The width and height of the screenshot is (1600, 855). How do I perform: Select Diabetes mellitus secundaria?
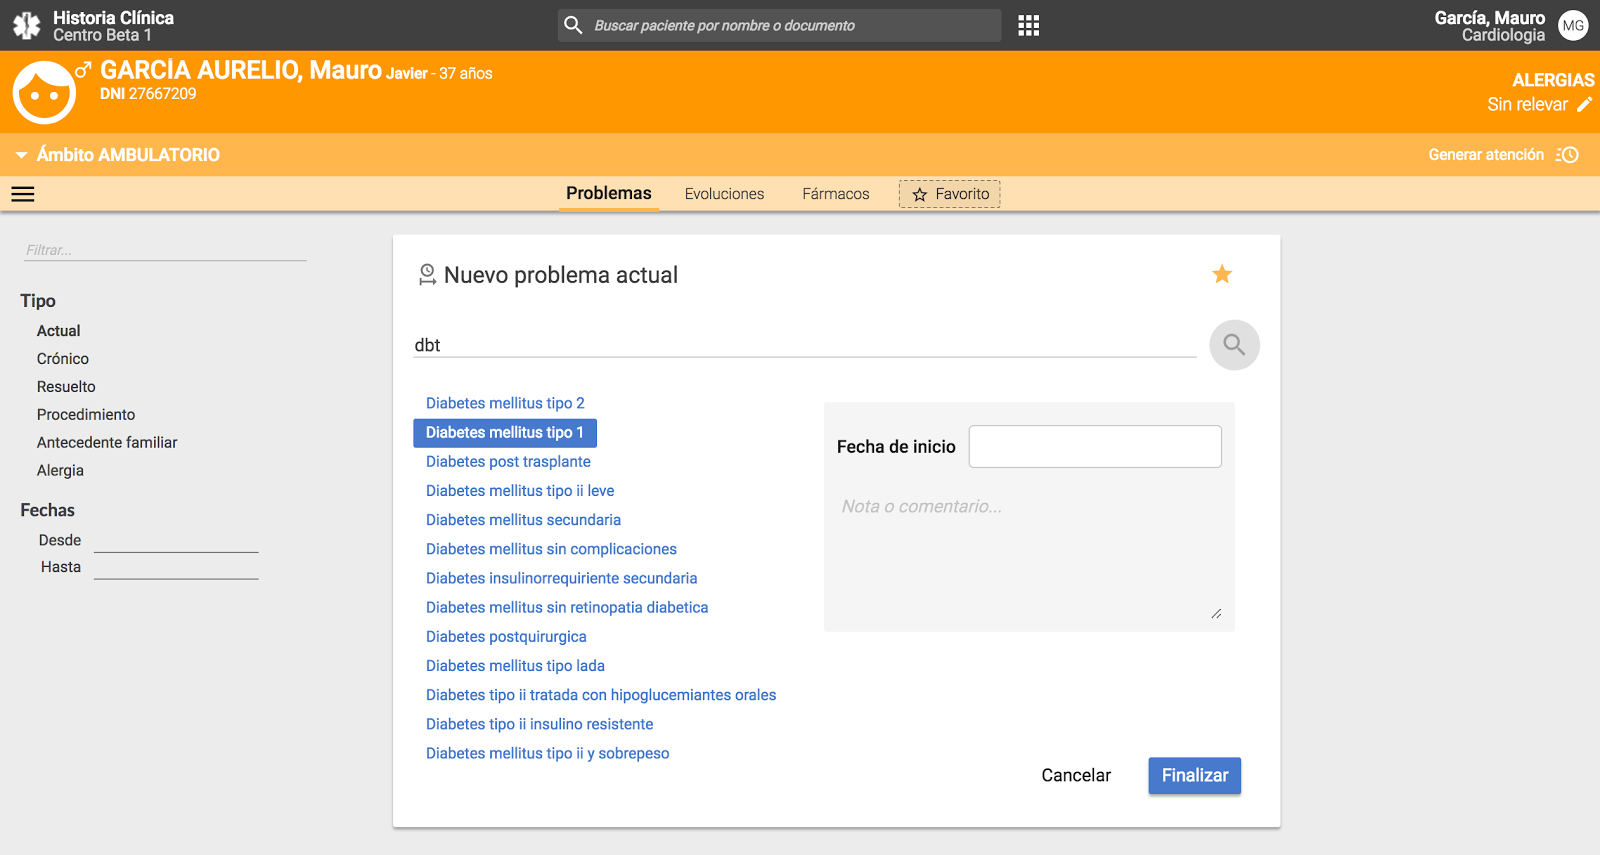click(x=523, y=520)
